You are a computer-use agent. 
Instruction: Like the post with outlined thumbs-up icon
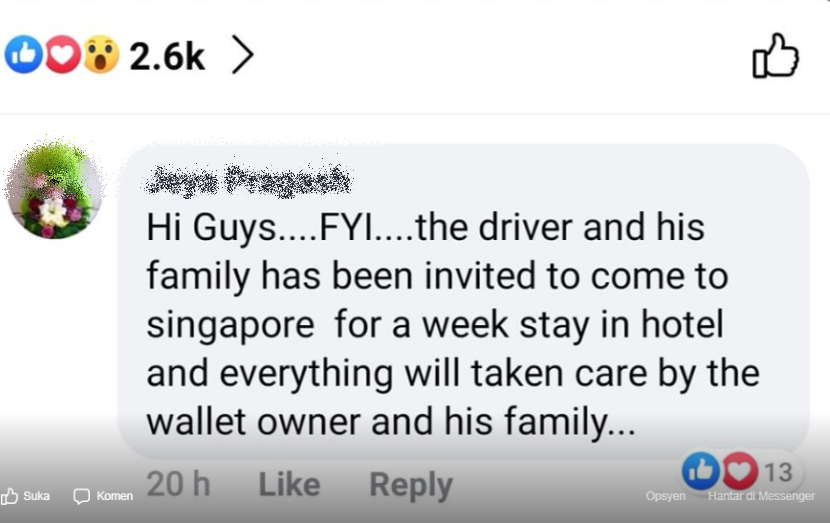tap(775, 56)
